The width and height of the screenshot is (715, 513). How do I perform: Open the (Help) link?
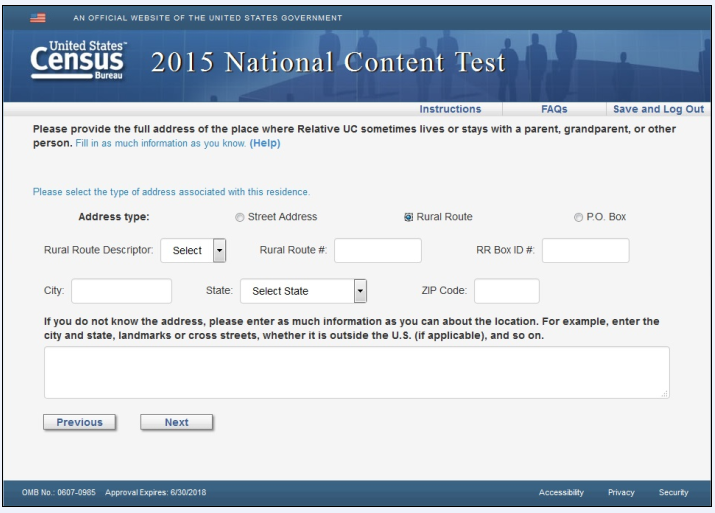tap(265, 143)
